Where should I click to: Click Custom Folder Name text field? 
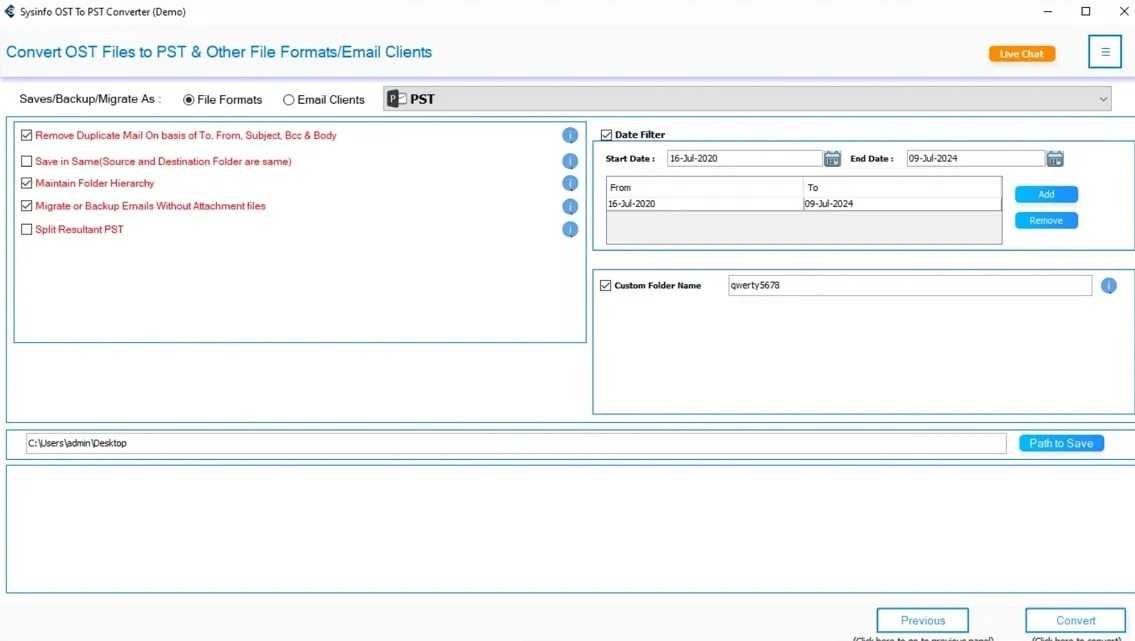(x=910, y=285)
